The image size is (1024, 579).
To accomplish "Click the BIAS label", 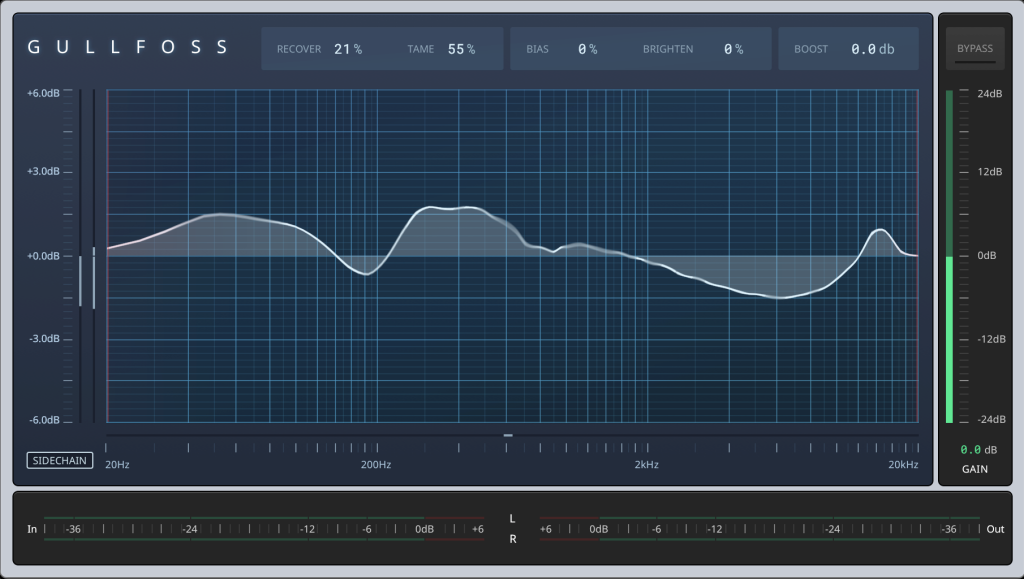I will pyautogui.click(x=537, y=49).
